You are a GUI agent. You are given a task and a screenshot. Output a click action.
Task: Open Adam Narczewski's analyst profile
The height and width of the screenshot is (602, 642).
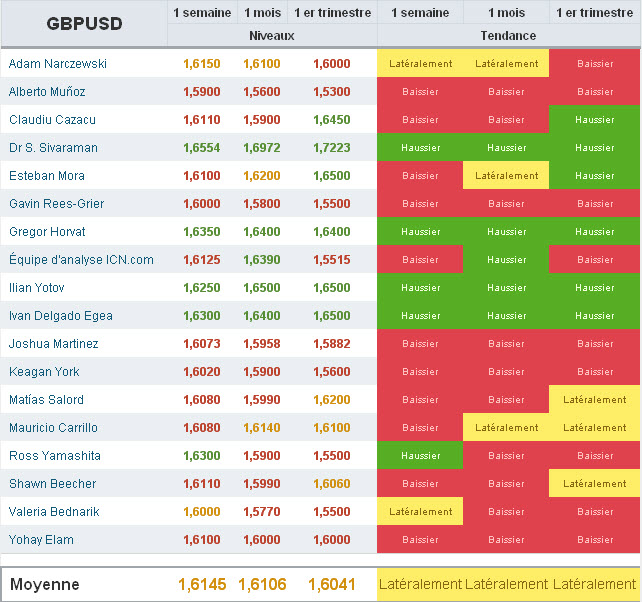click(58, 63)
